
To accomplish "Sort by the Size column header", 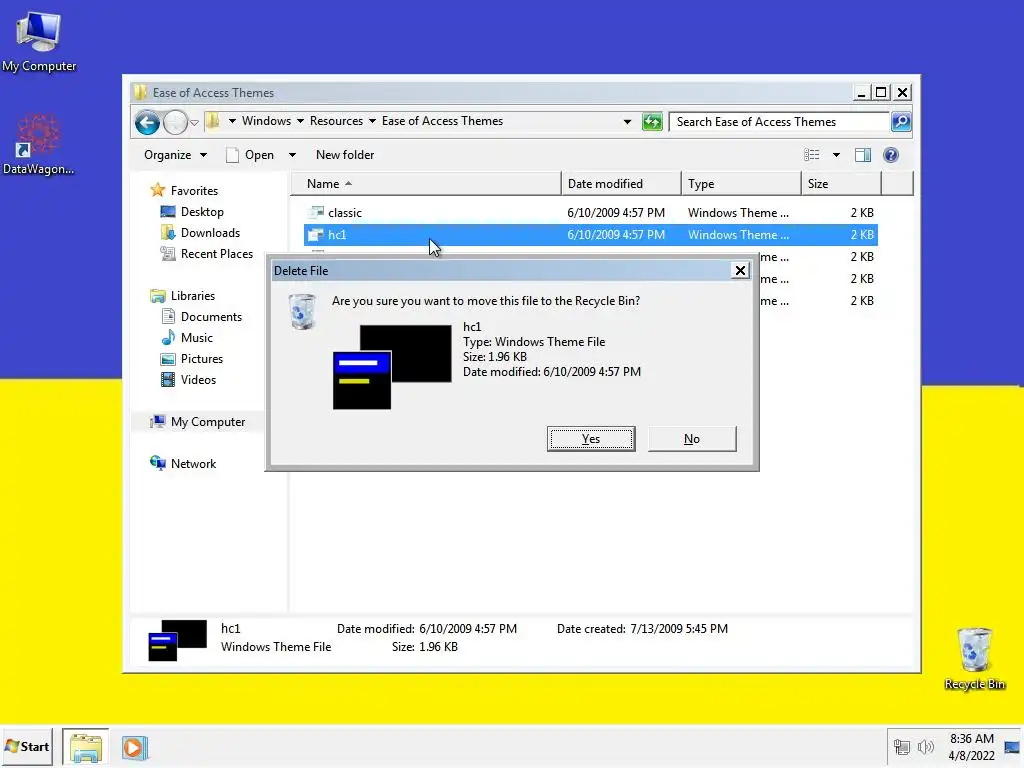I will coord(841,184).
